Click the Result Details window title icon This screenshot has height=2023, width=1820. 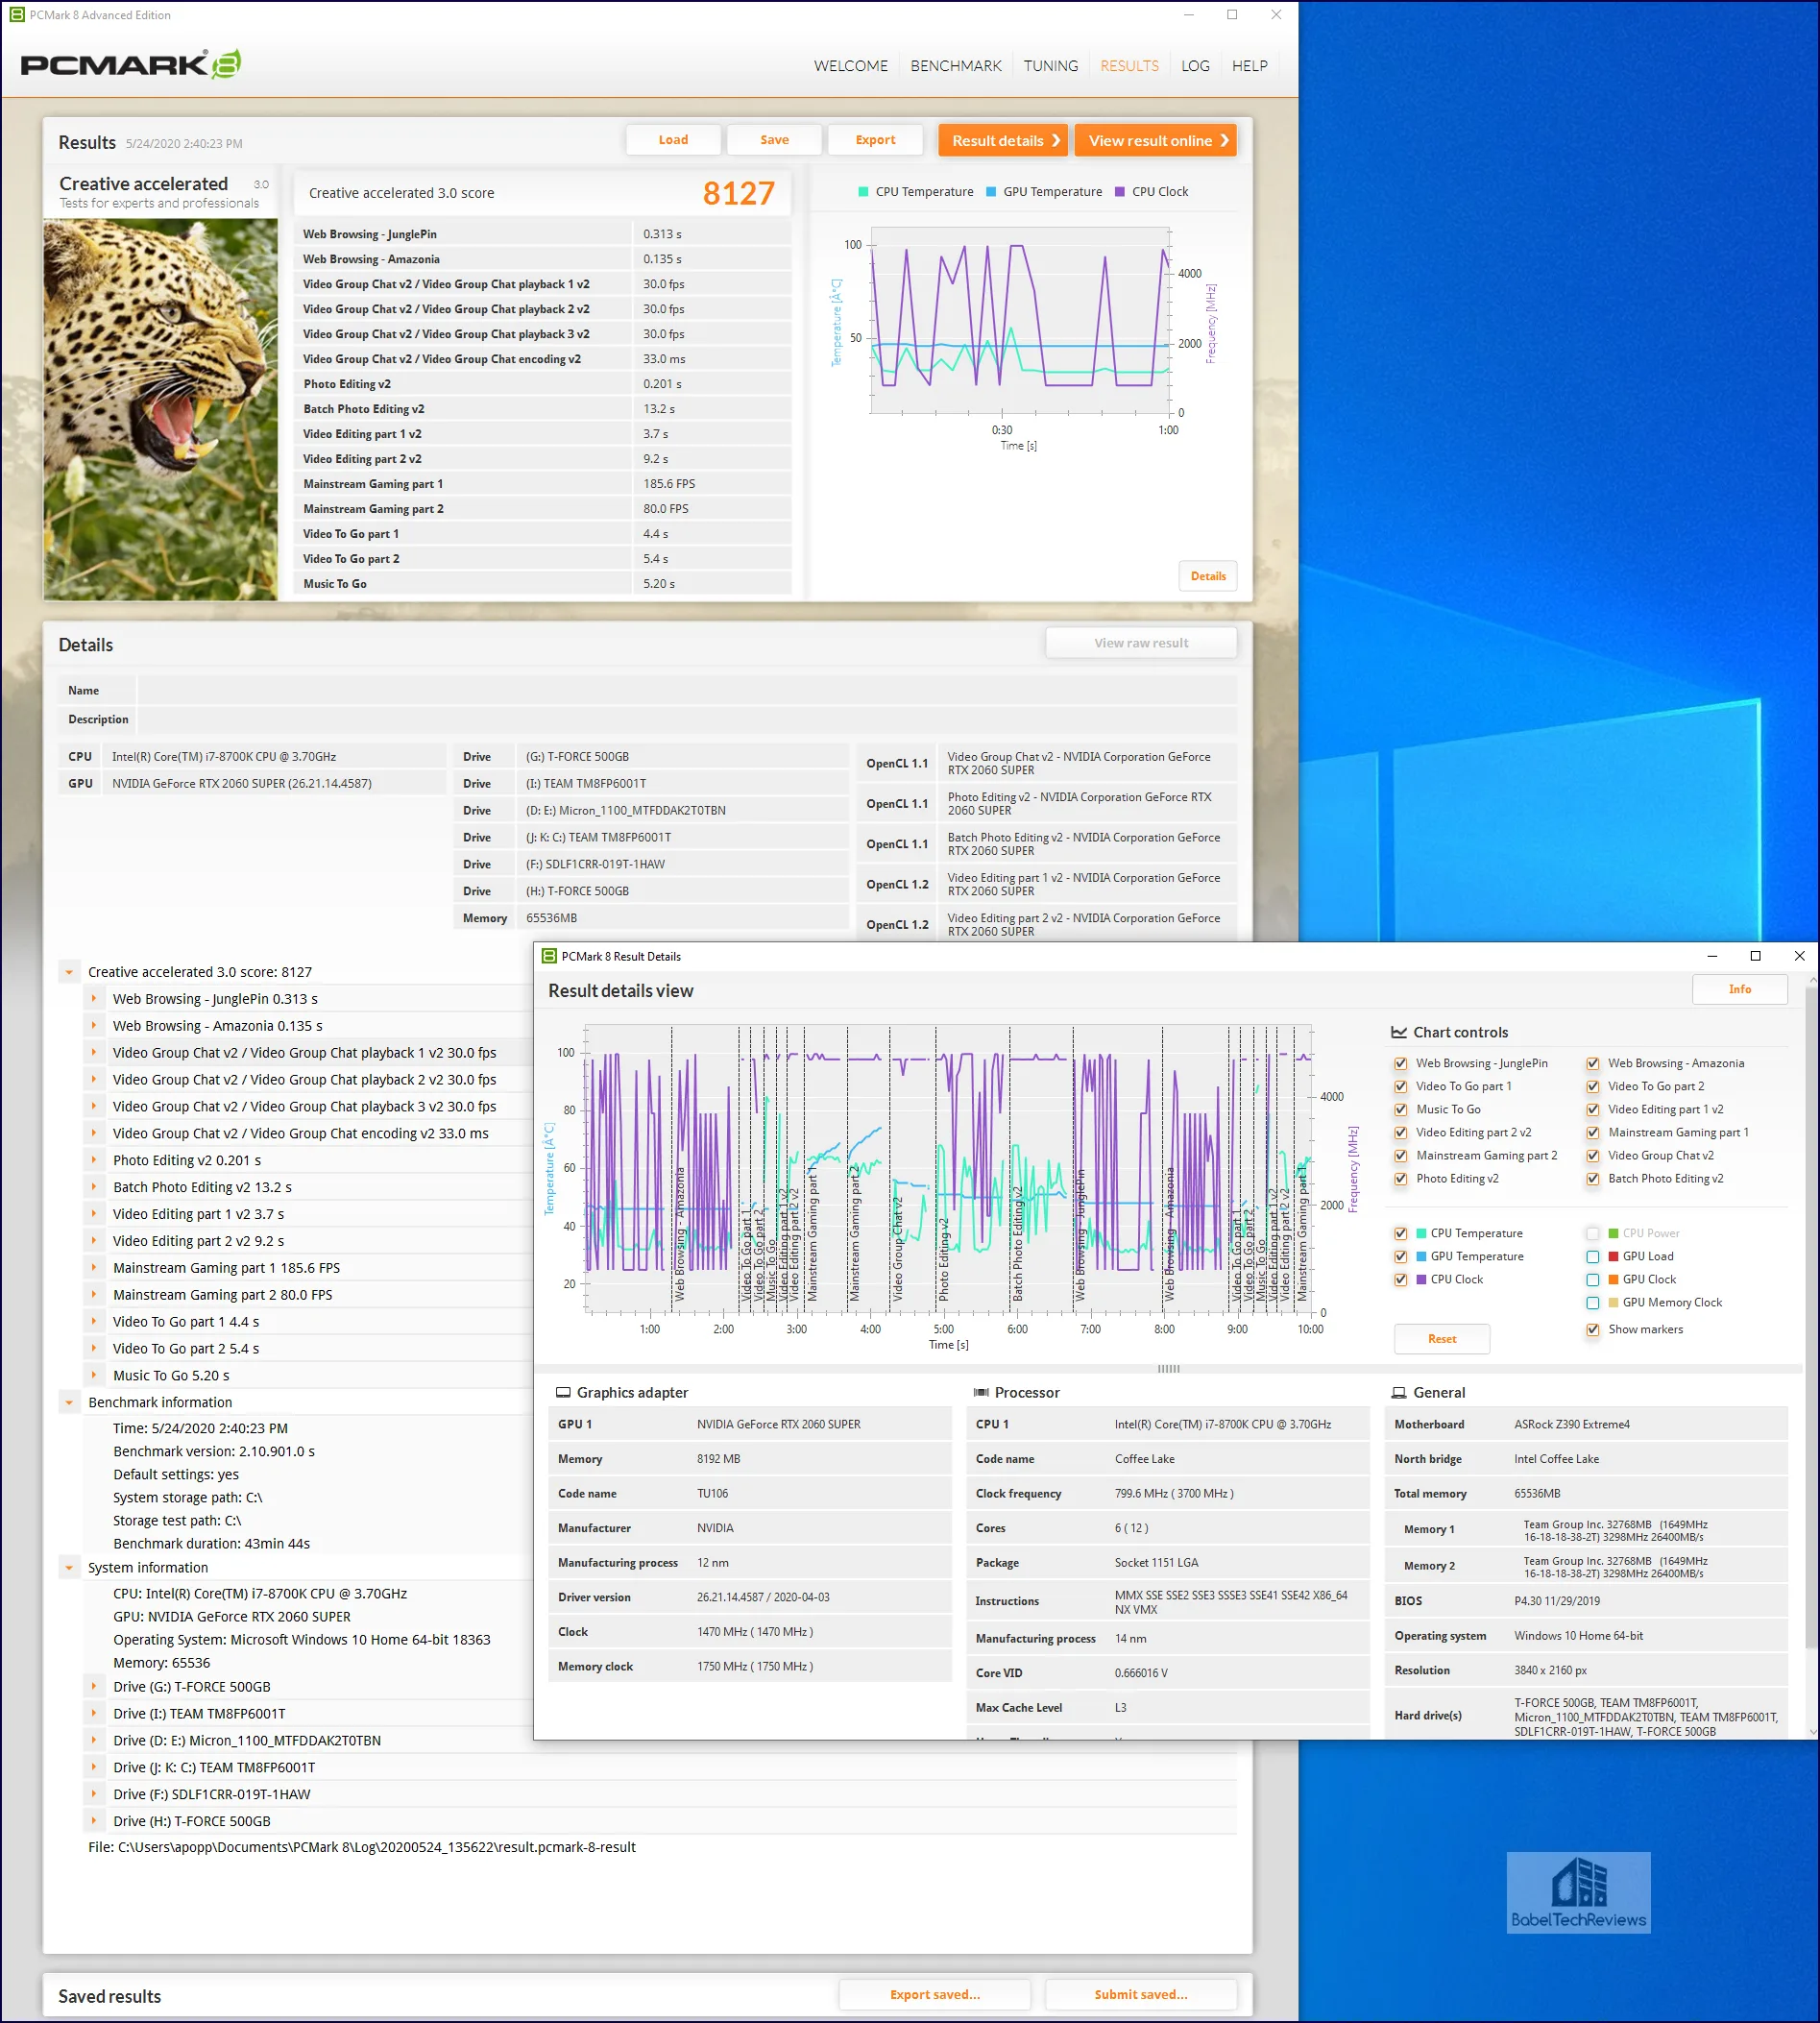coord(549,956)
